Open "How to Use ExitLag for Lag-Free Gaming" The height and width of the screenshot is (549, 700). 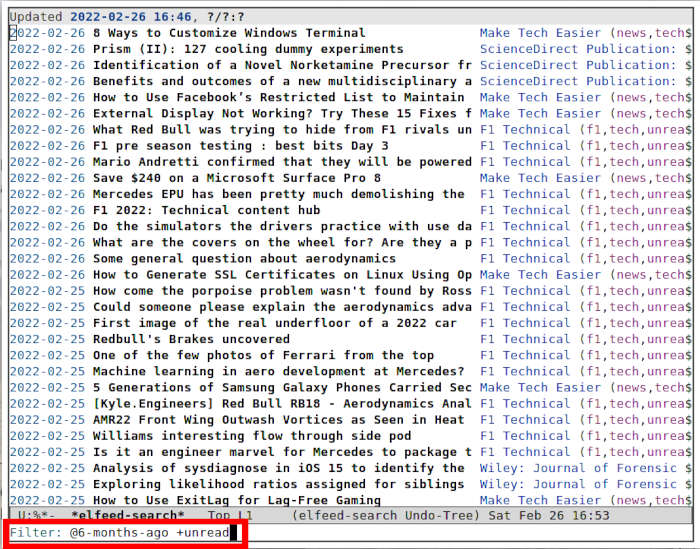click(237, 500)
